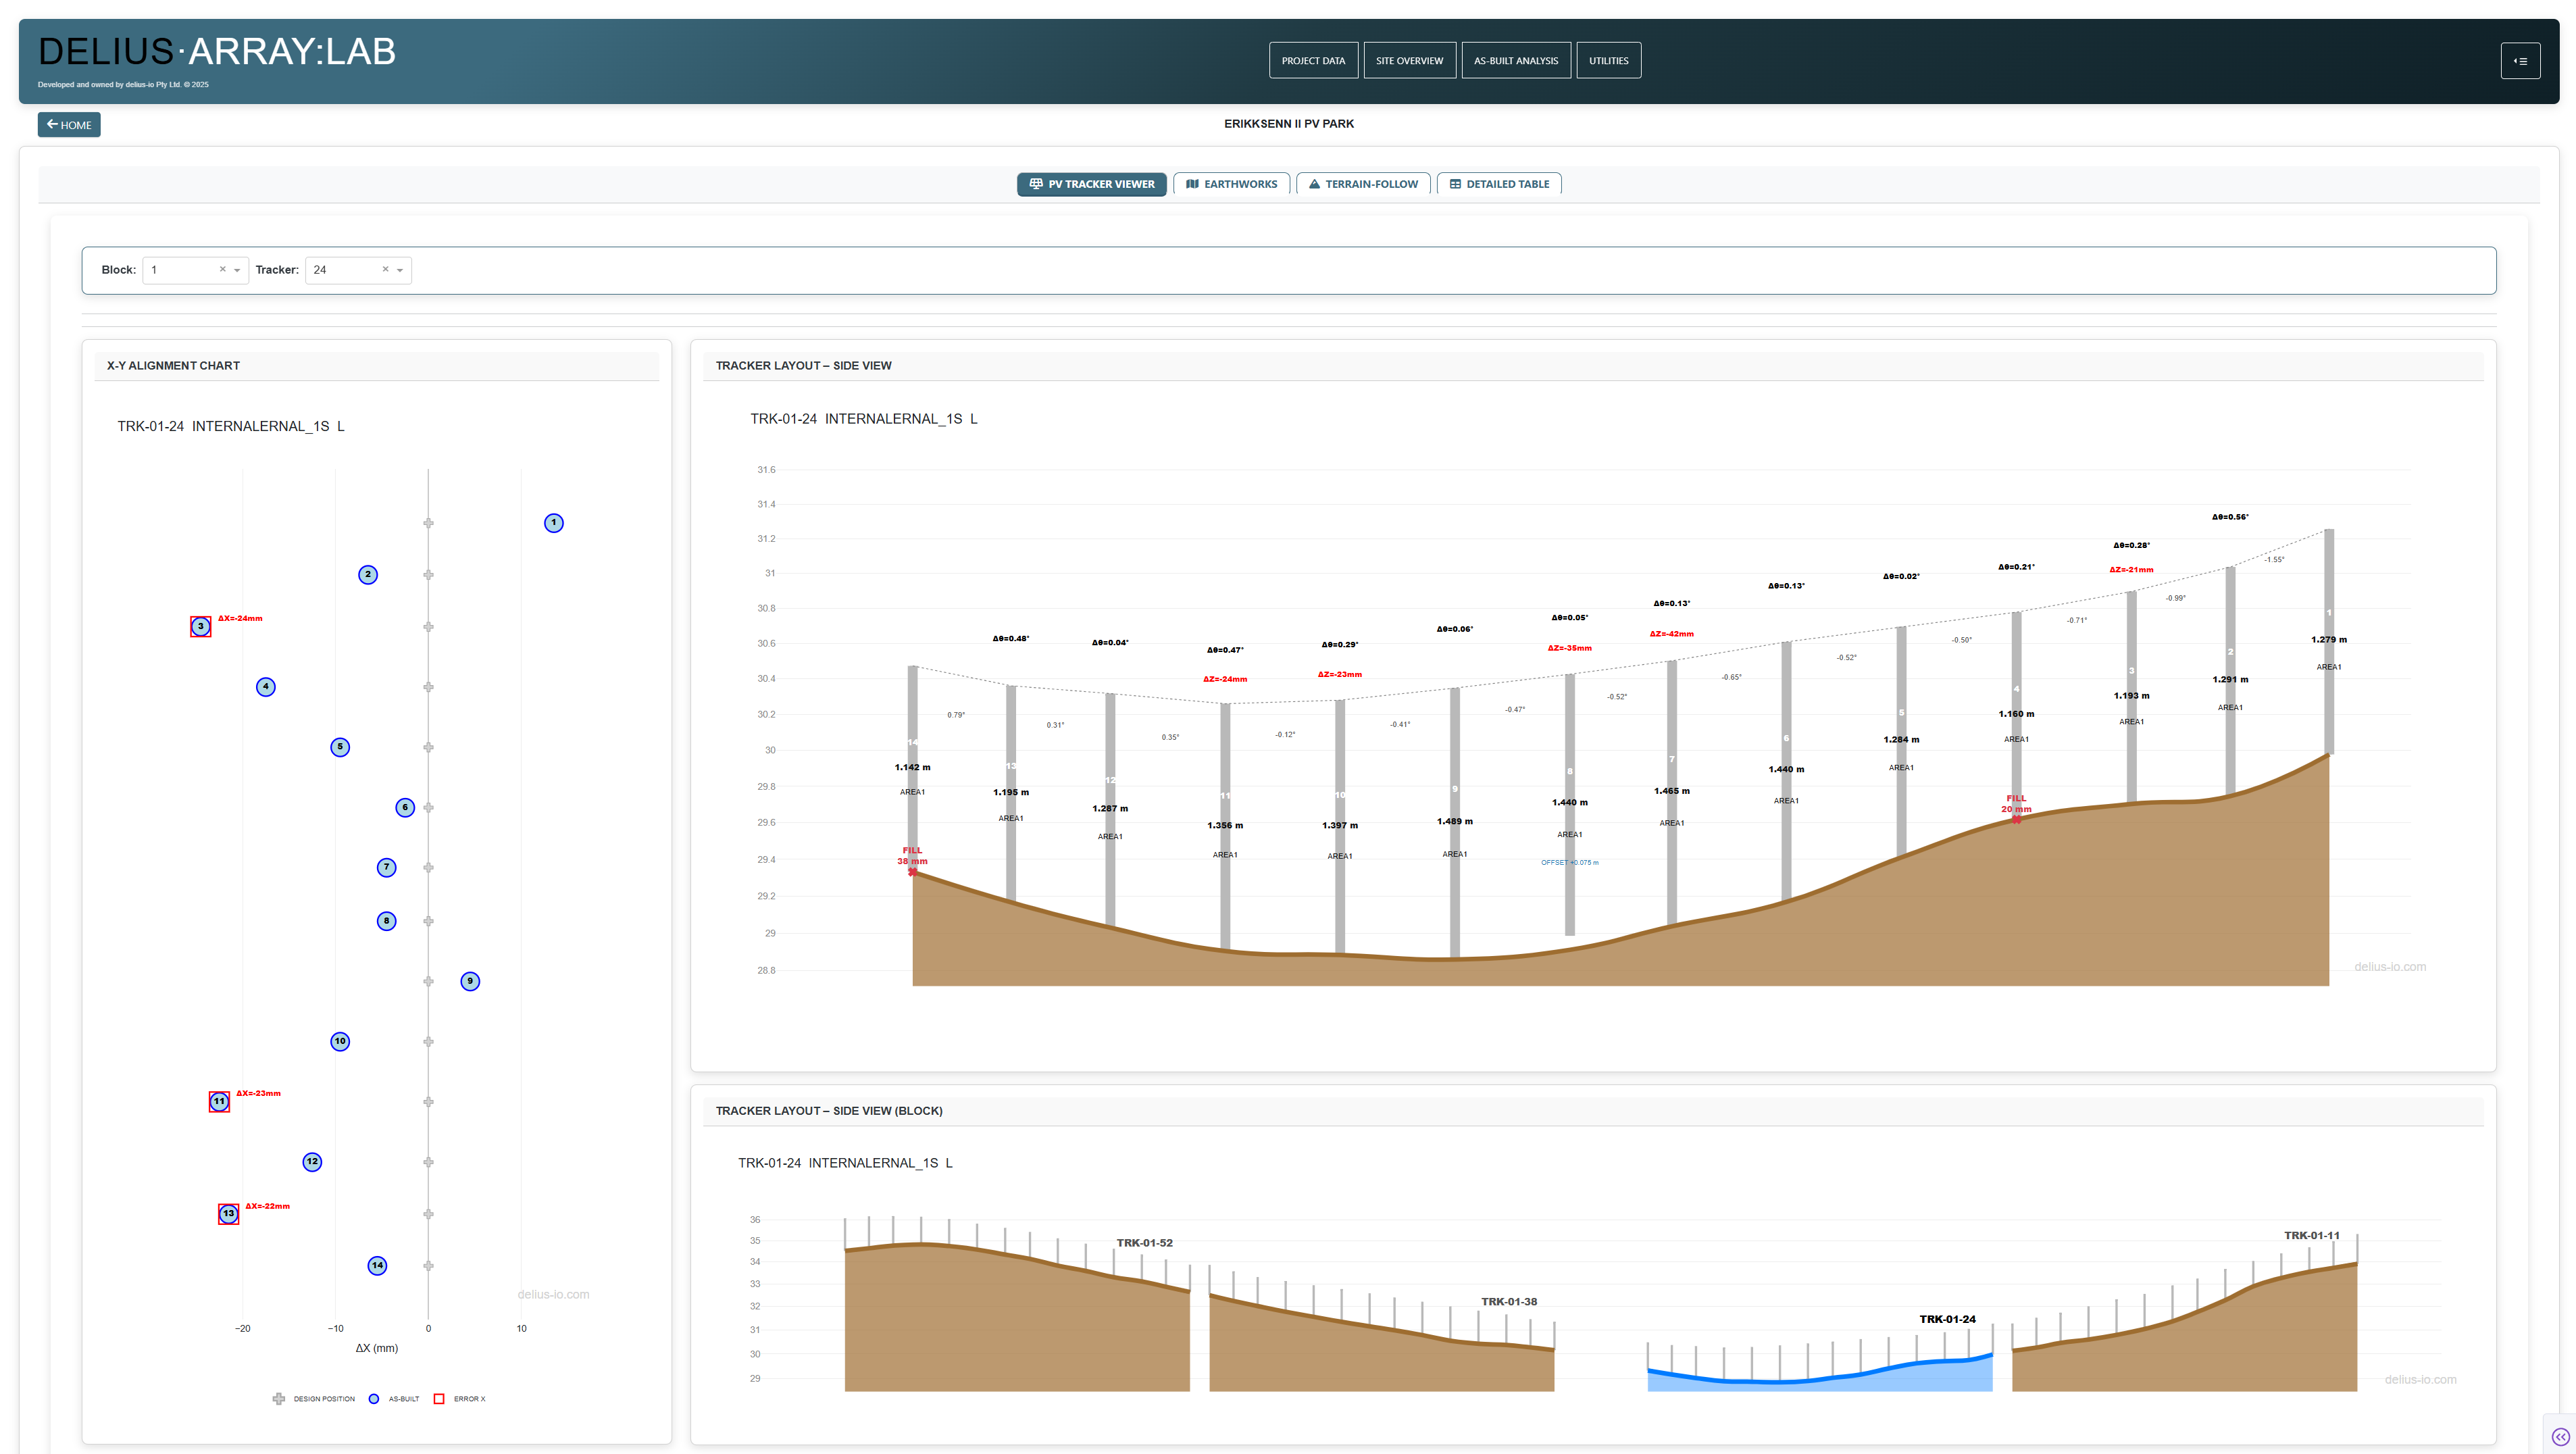Select as-built point 9 marker
The image size is (2576, 1454).
[x=470, y=981]
